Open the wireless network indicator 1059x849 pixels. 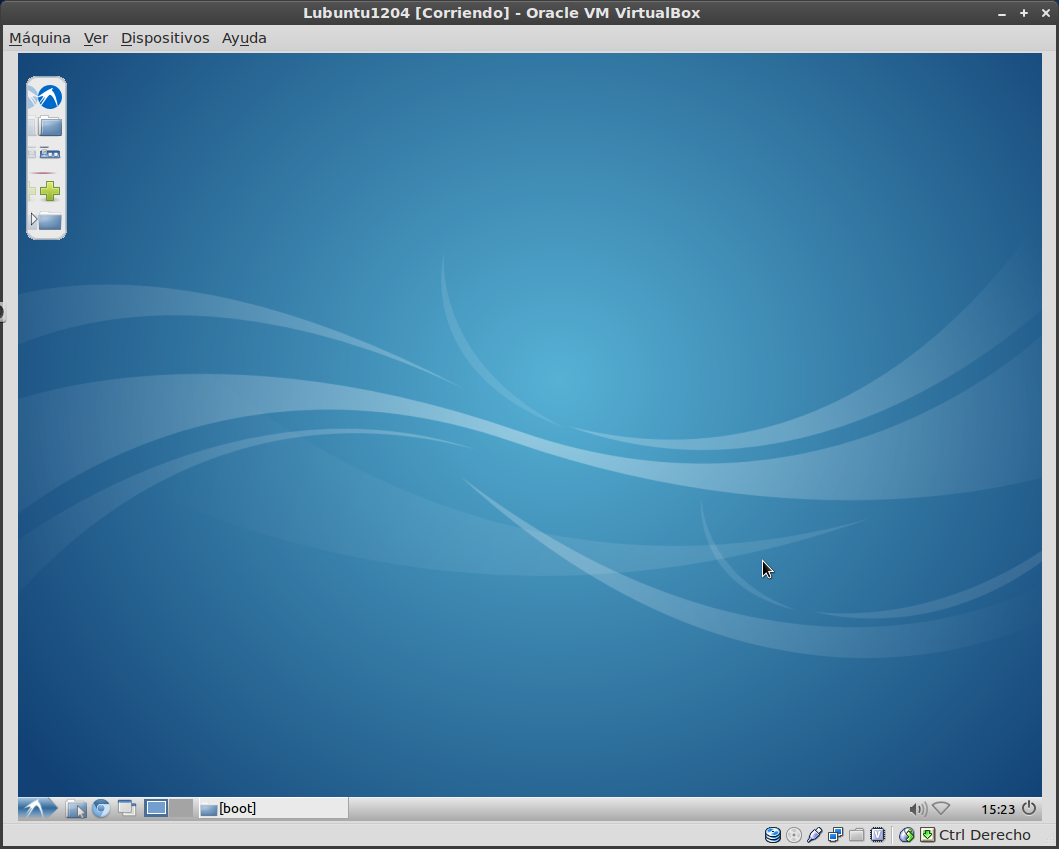click(x=941, y=809)
